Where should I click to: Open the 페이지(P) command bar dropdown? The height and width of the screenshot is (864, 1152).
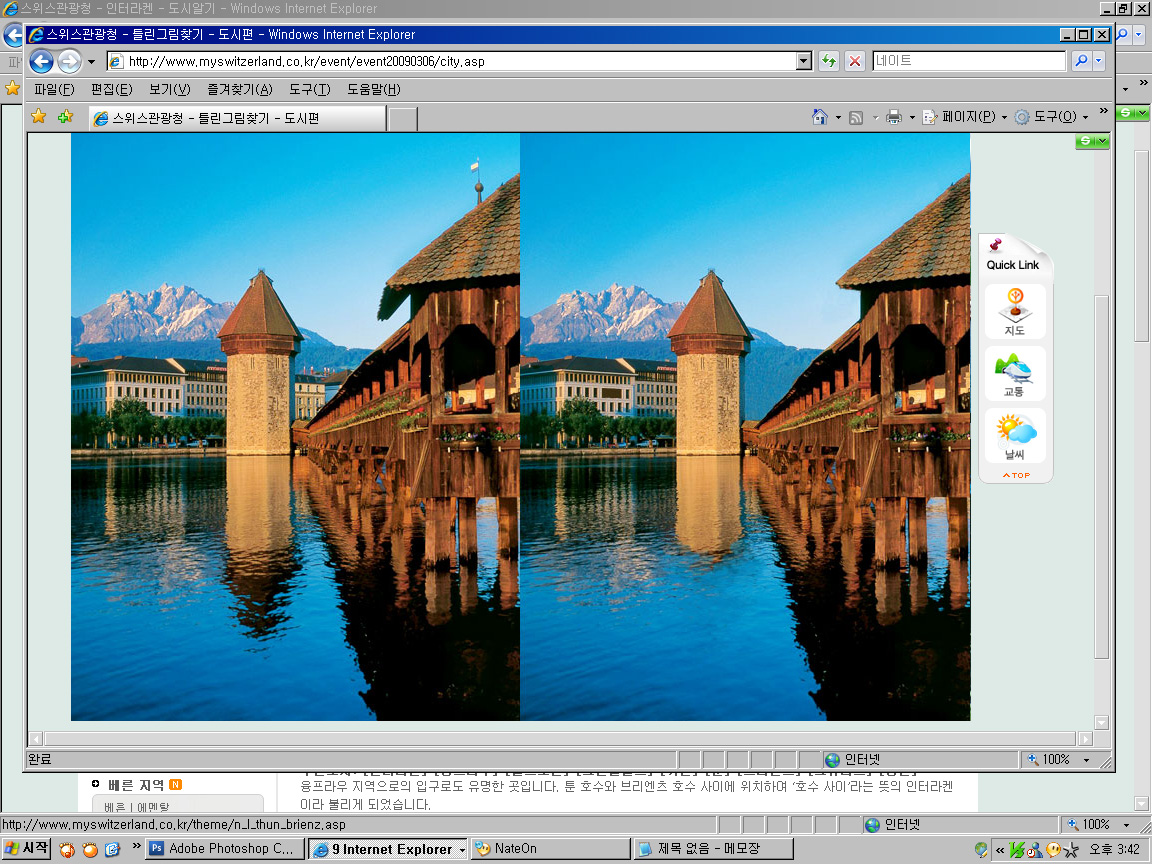961,117
